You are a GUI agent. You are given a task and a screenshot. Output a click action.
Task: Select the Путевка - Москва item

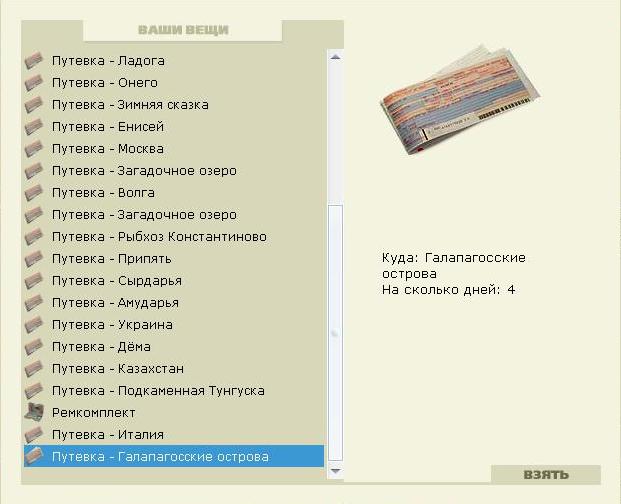click(174, 148)
